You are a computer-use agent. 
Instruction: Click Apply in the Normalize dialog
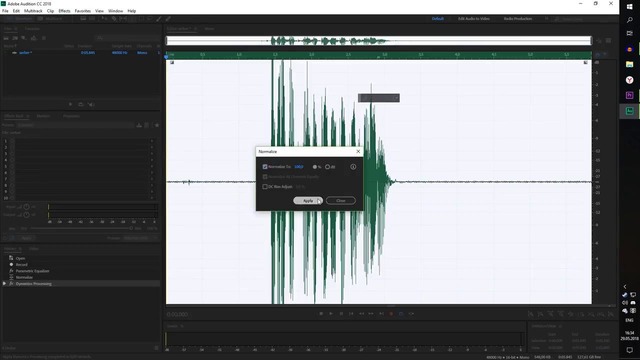coord(308,200)
